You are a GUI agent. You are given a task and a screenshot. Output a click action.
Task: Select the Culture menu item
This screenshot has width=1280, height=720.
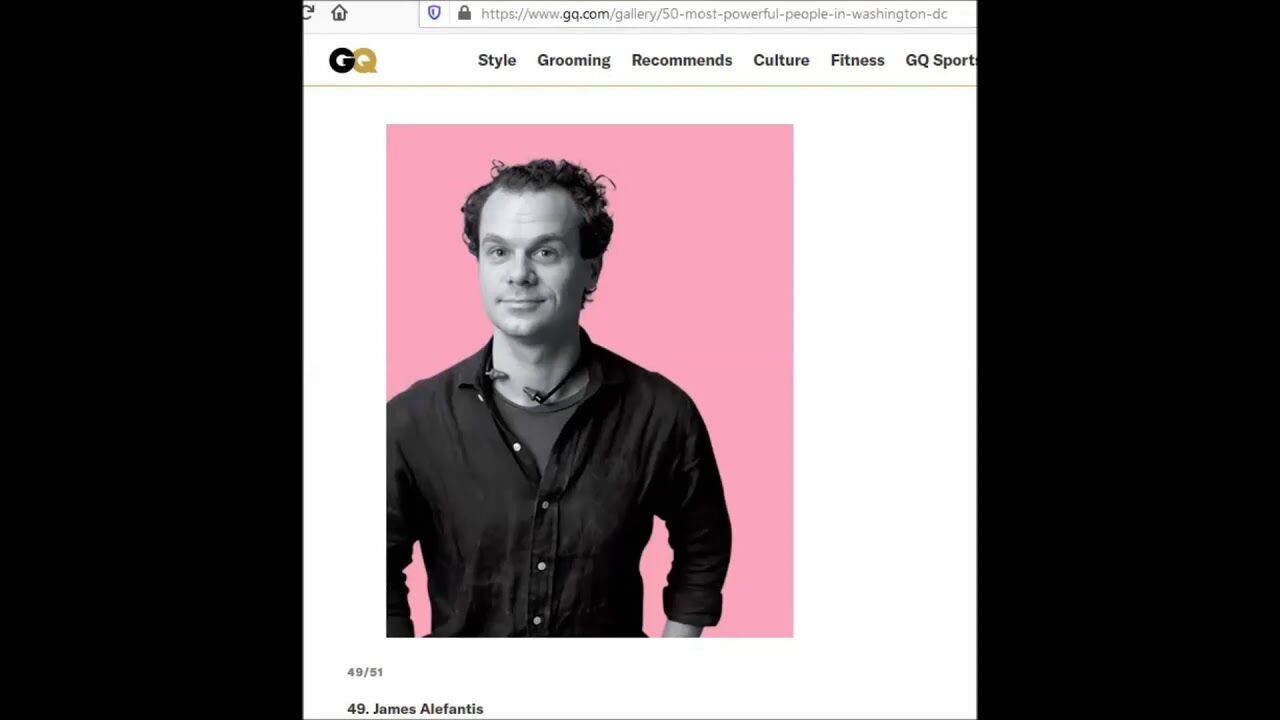point(781,60)
